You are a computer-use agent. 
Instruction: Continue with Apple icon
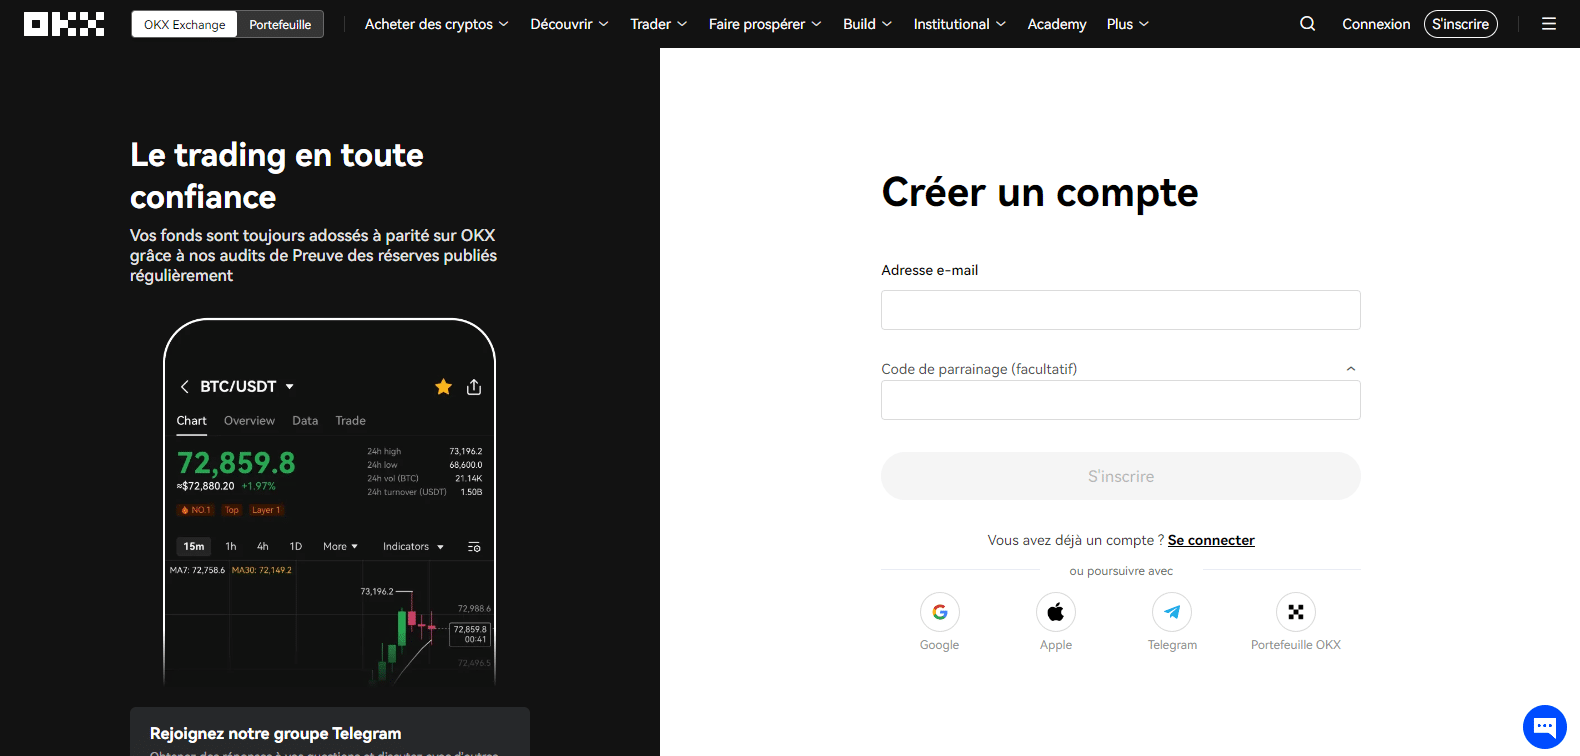click(x=1056, y=612)
